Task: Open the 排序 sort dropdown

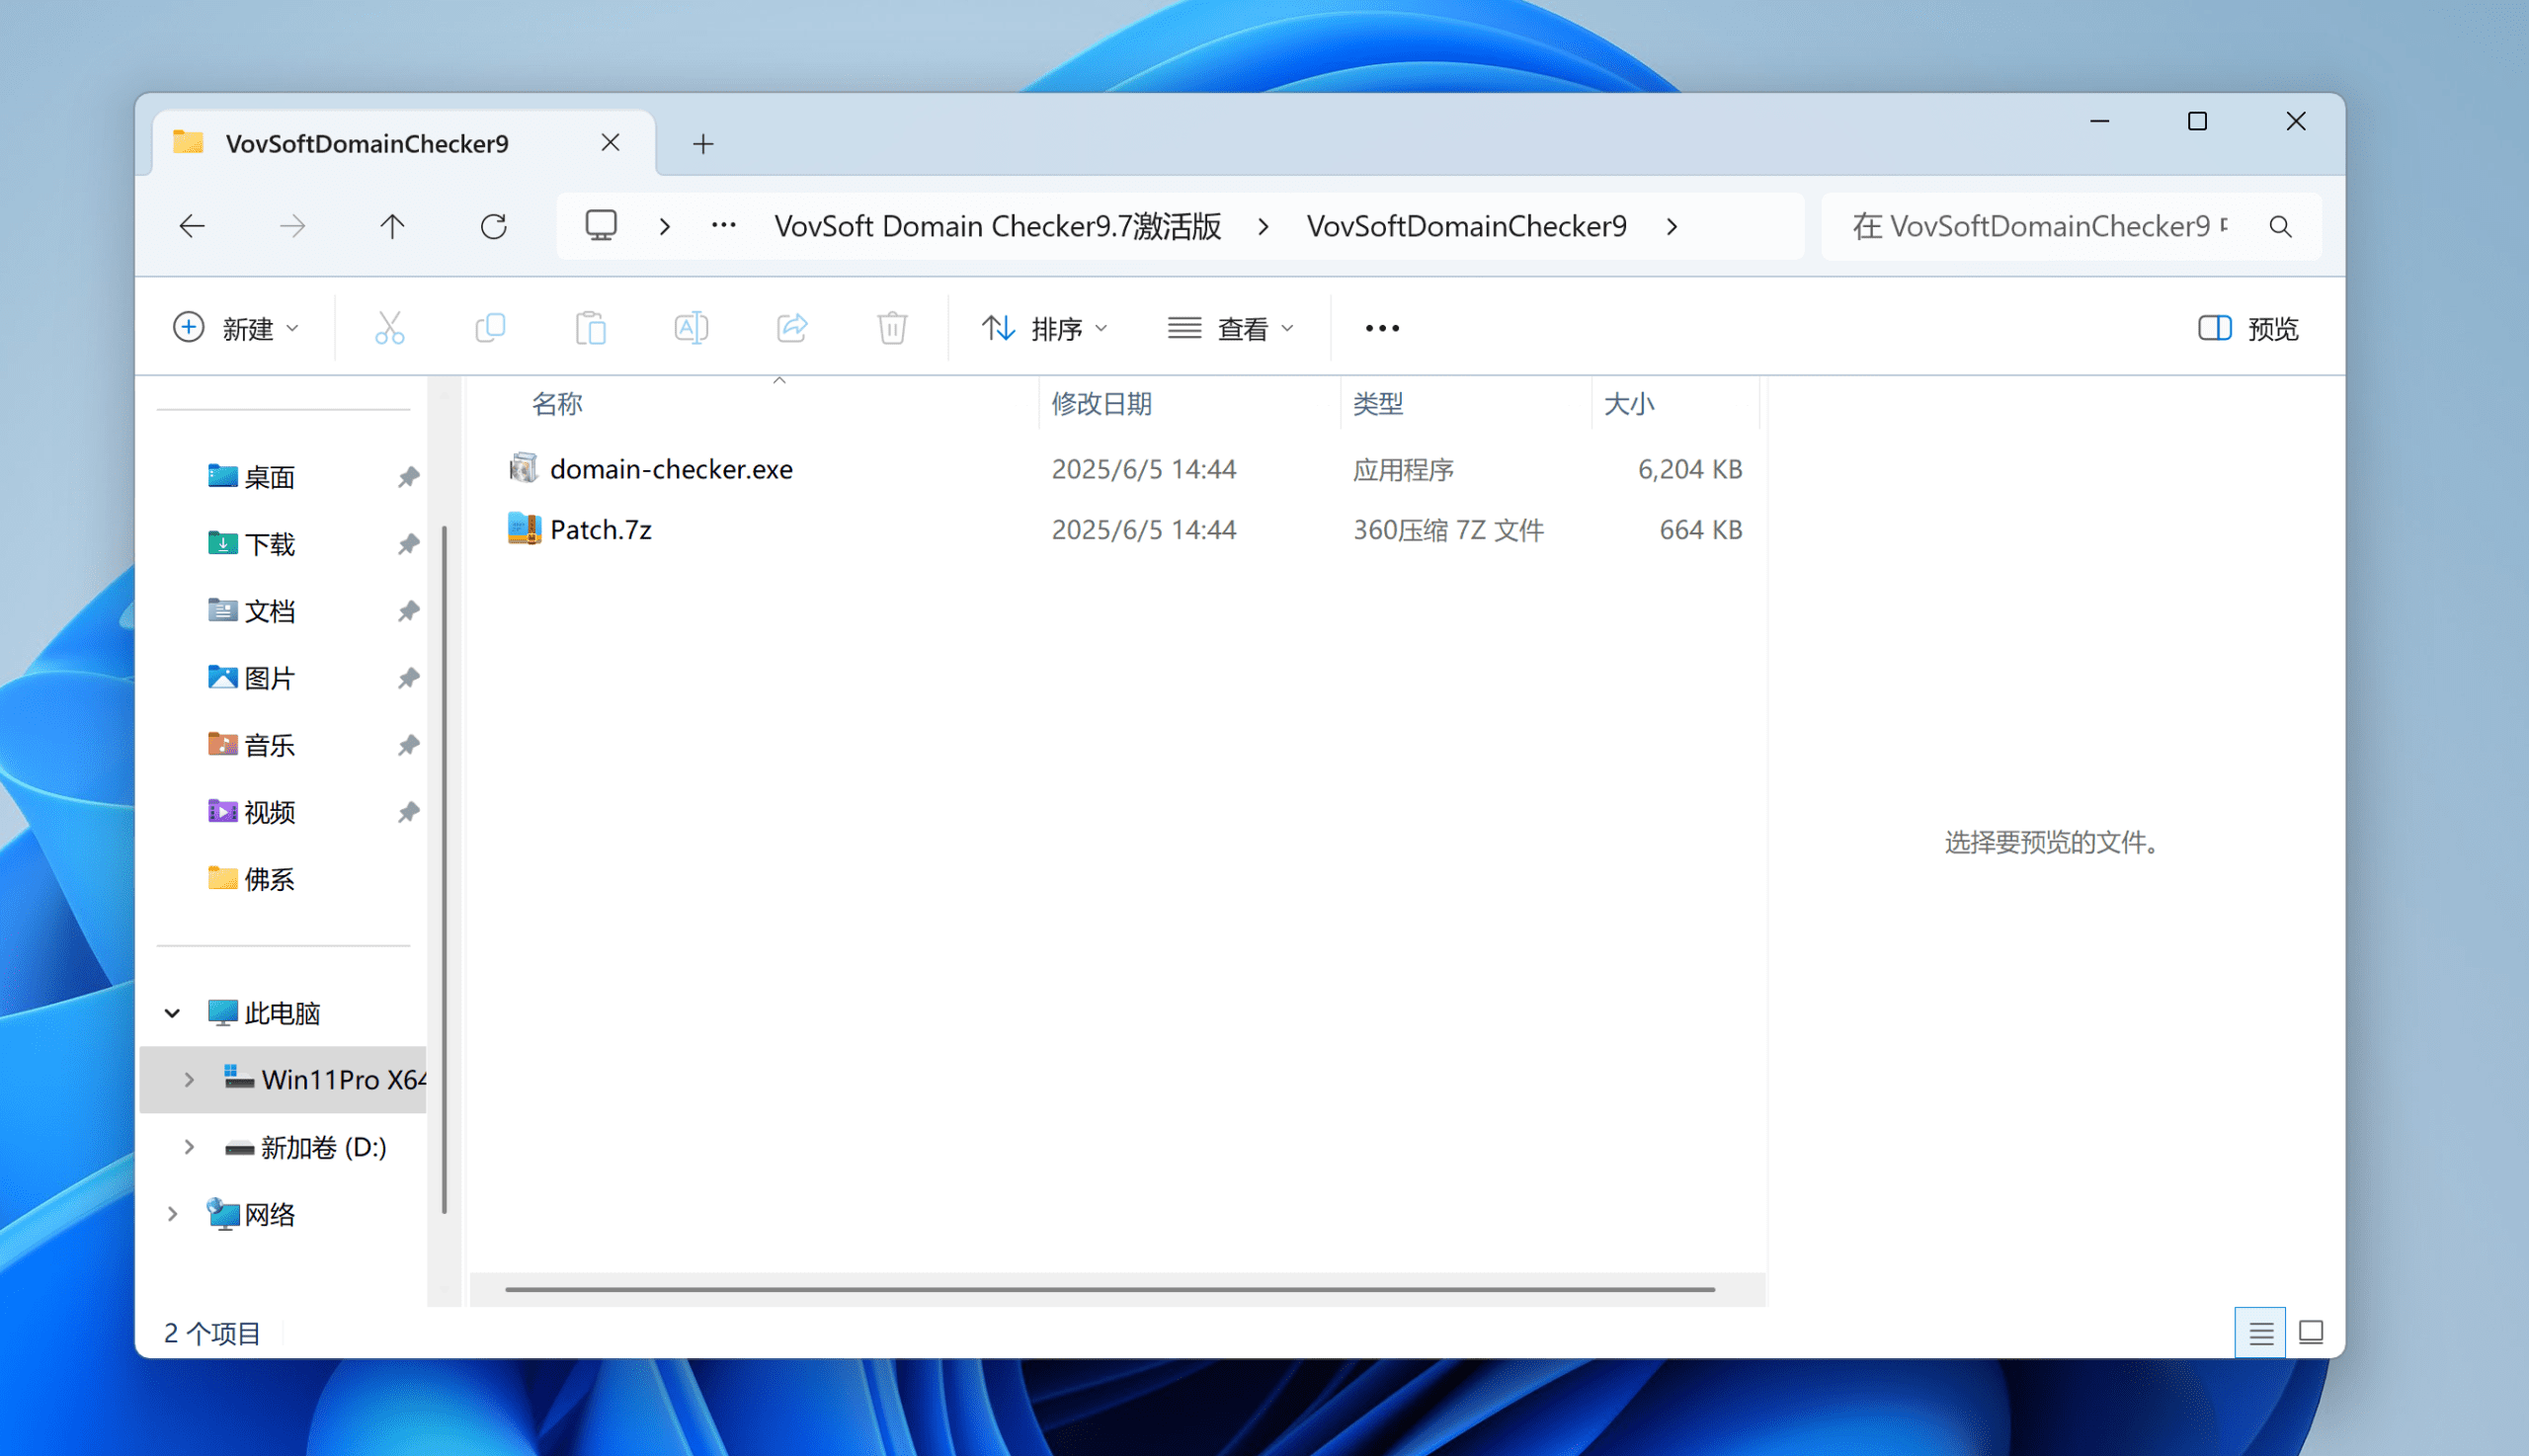Action: pos(1044,328)
